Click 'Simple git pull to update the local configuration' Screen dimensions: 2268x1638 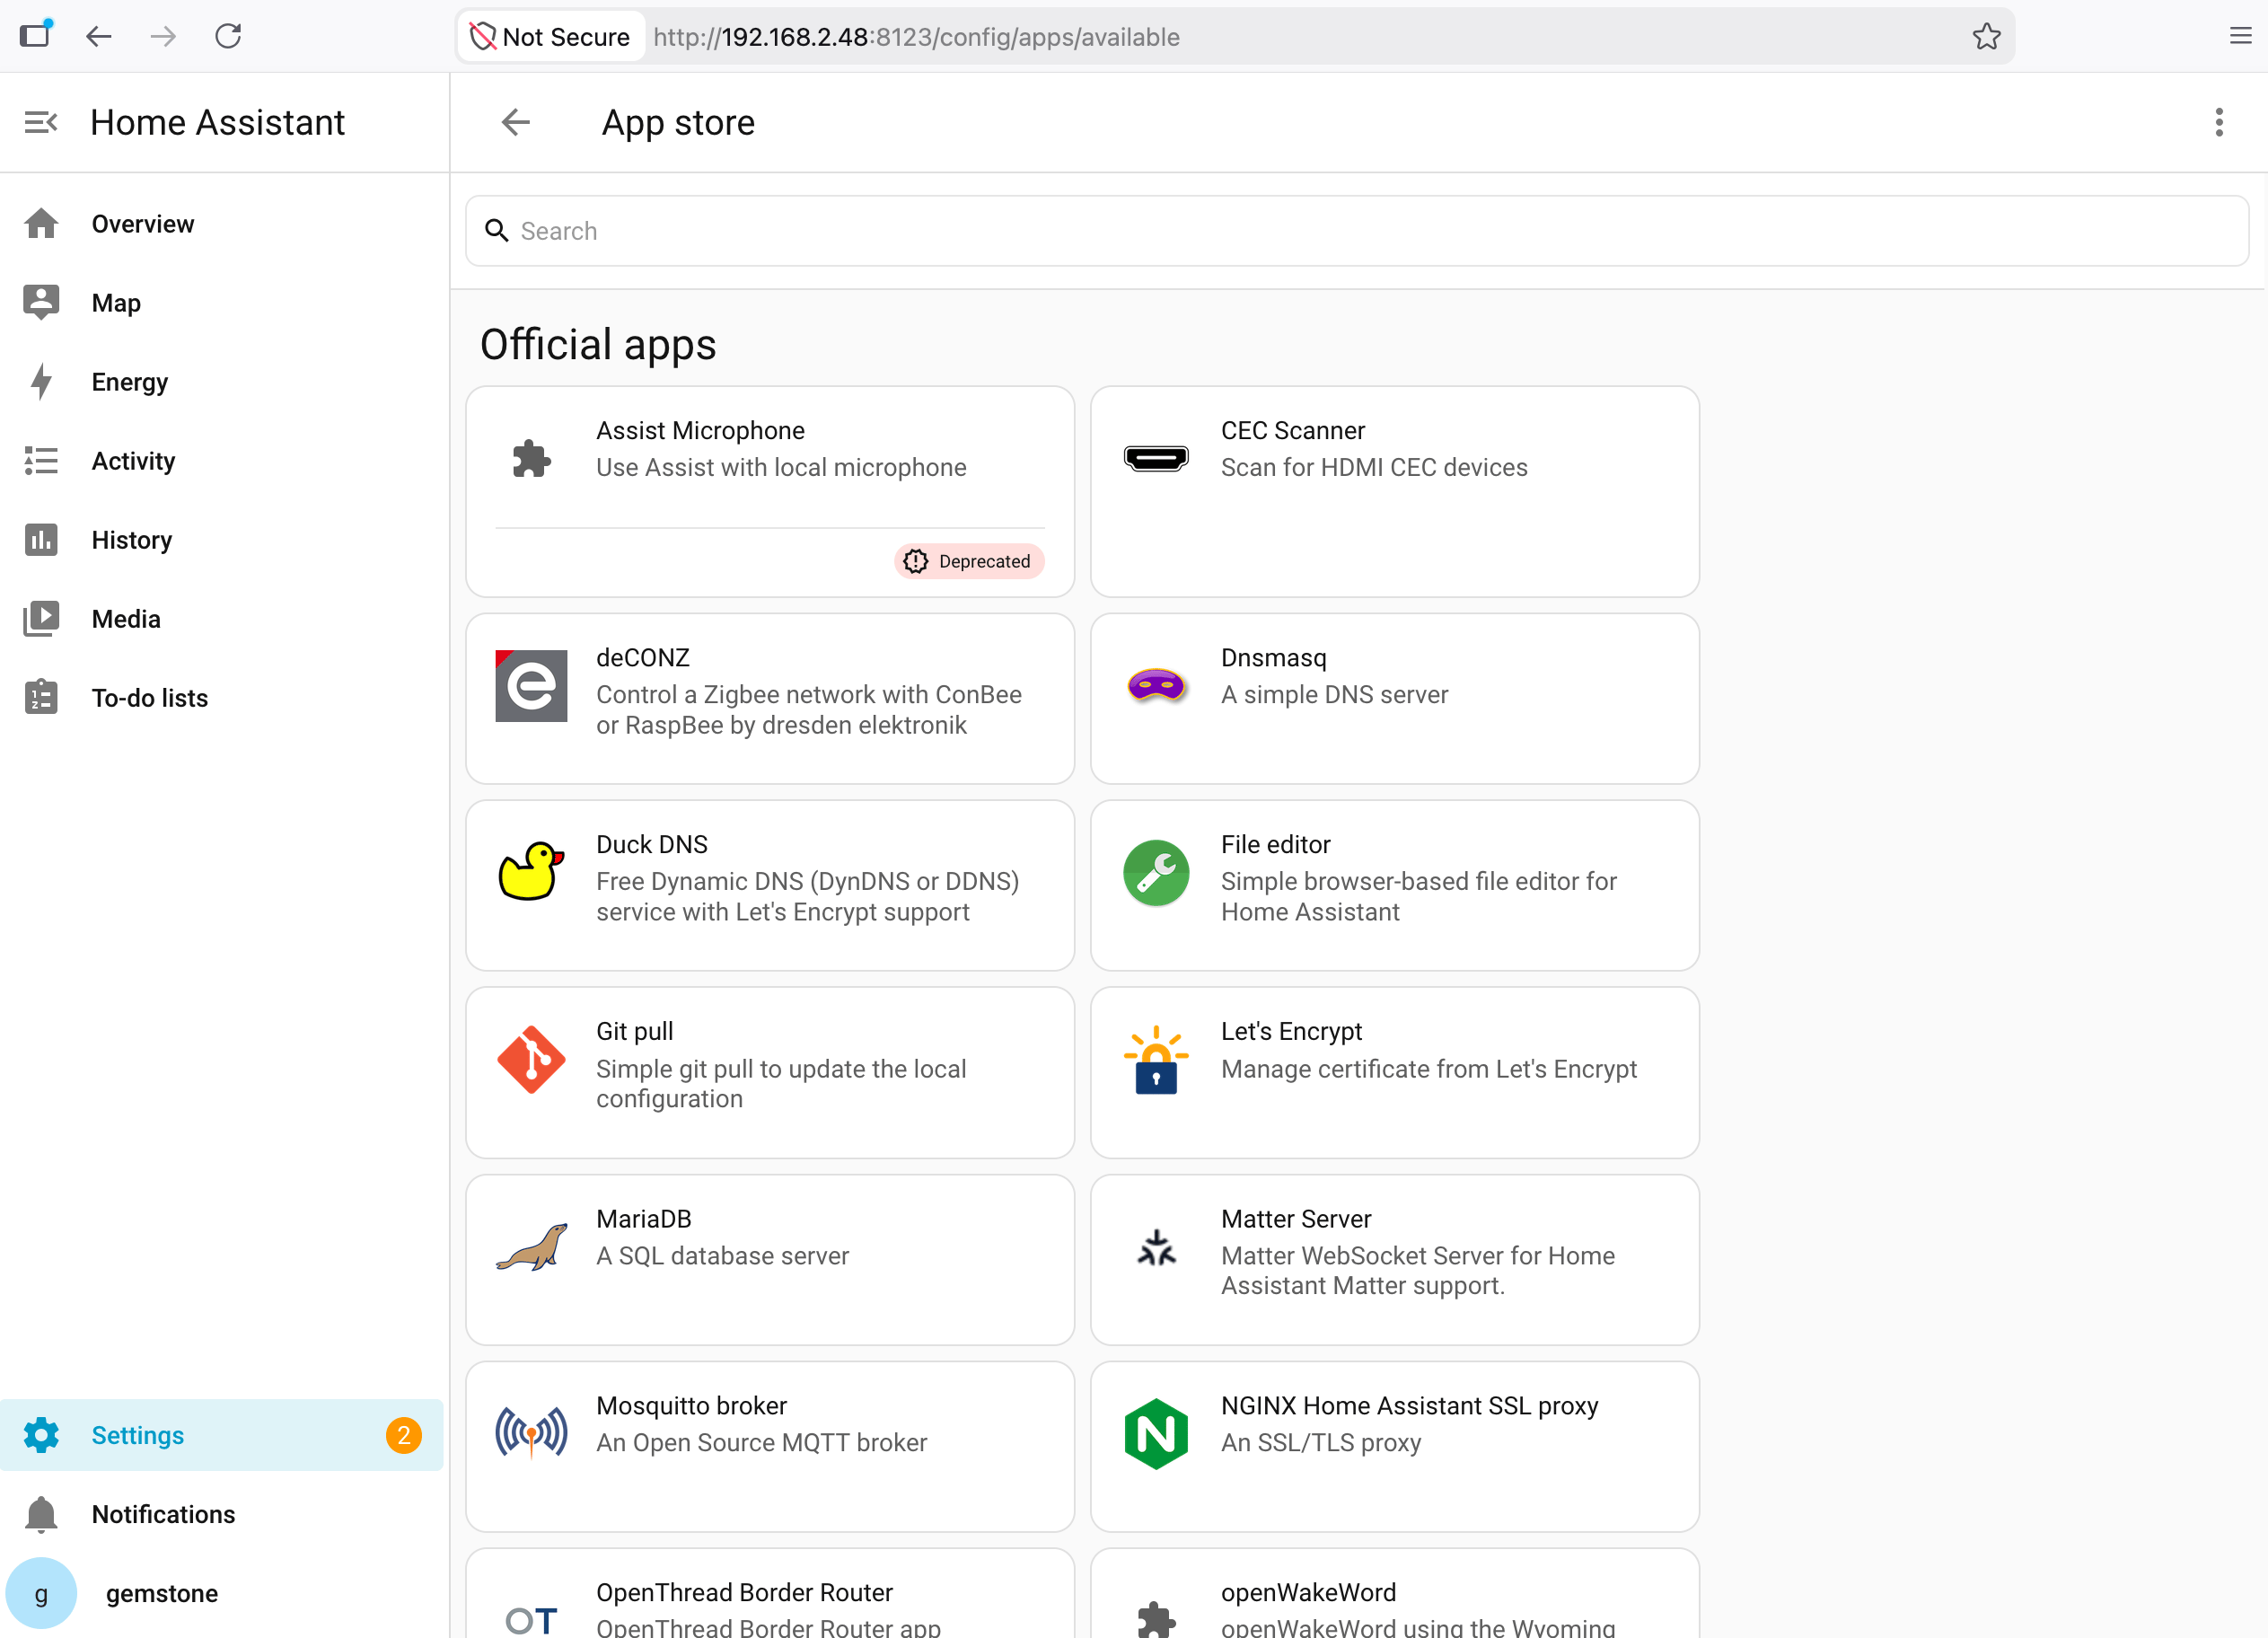point(781,1083)
